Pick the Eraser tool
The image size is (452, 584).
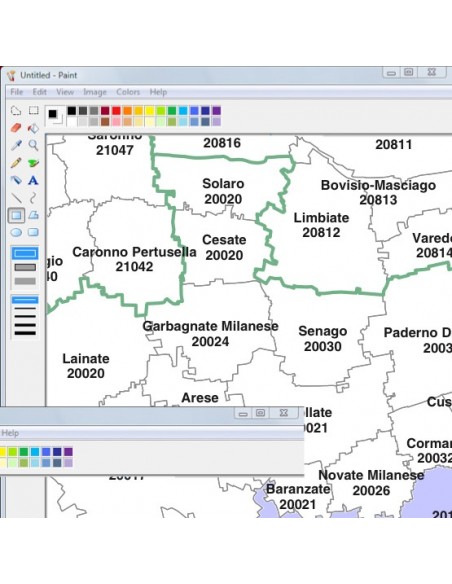coord(16,128)
